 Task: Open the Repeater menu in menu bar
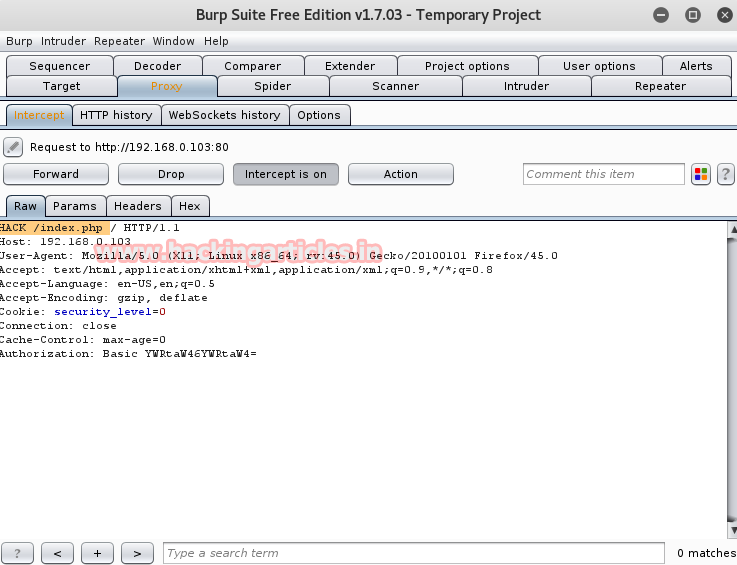[x=119, y=41]
